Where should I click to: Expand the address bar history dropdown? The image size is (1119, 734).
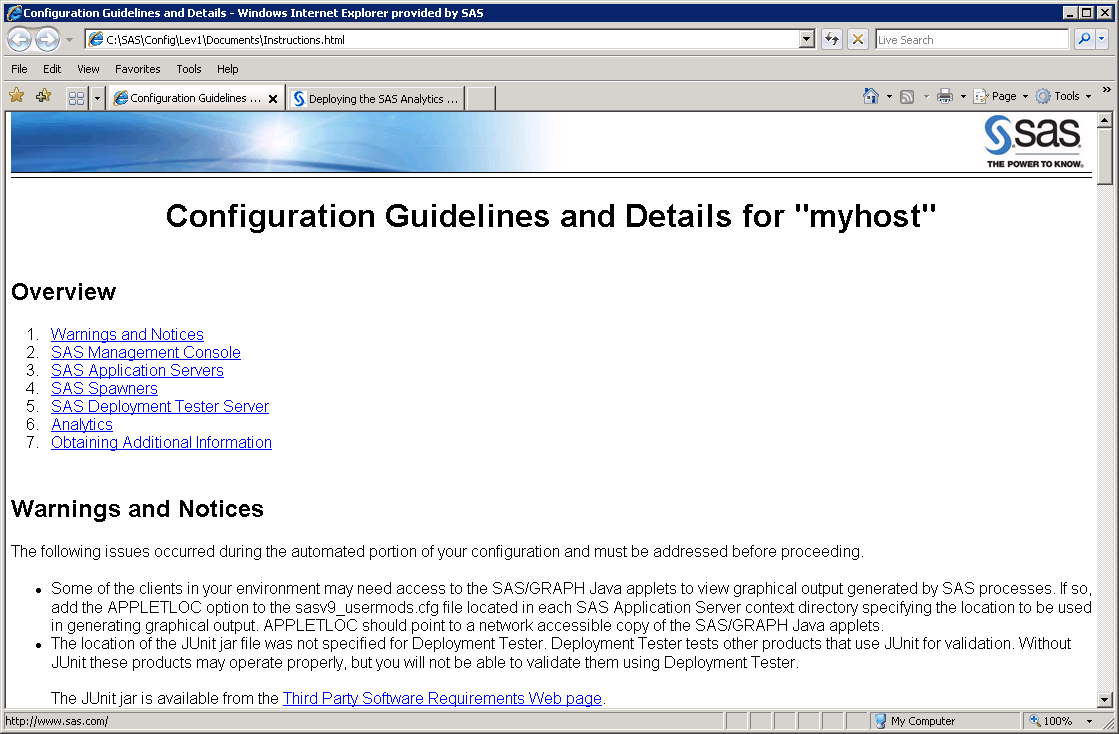pos(807,40)
